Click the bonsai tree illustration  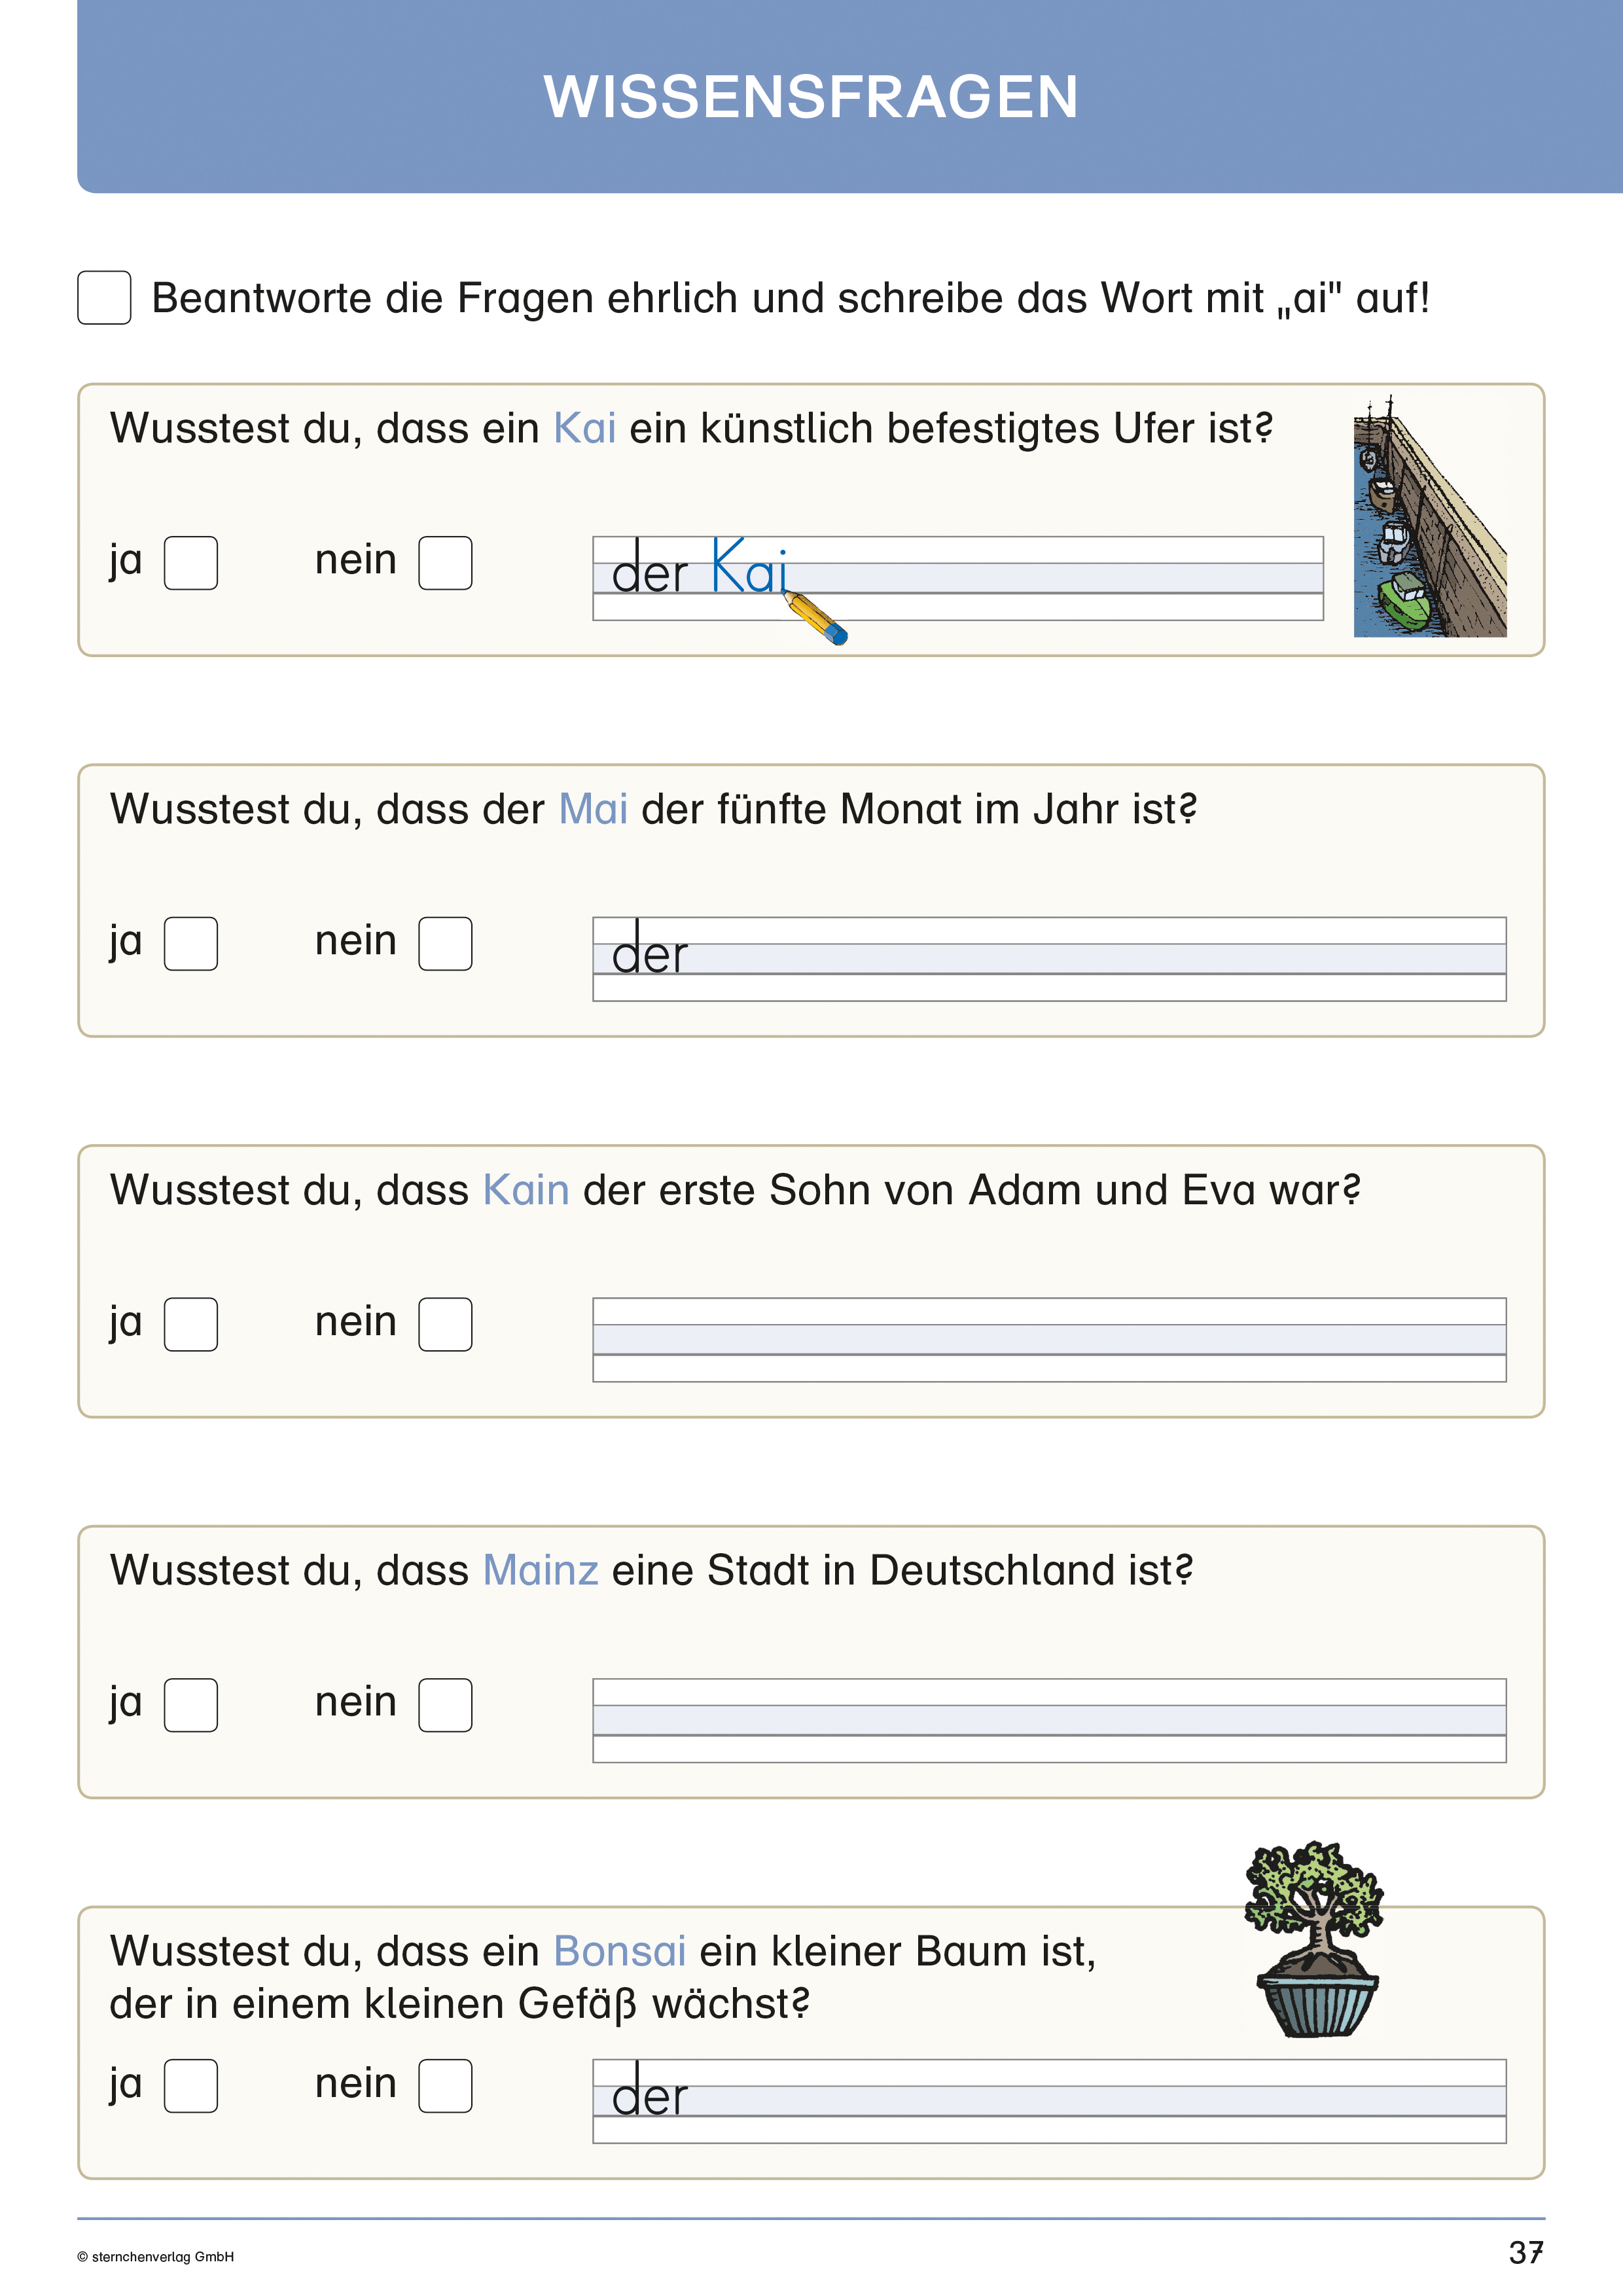pyautogui.click(x=1314, y=1939)
